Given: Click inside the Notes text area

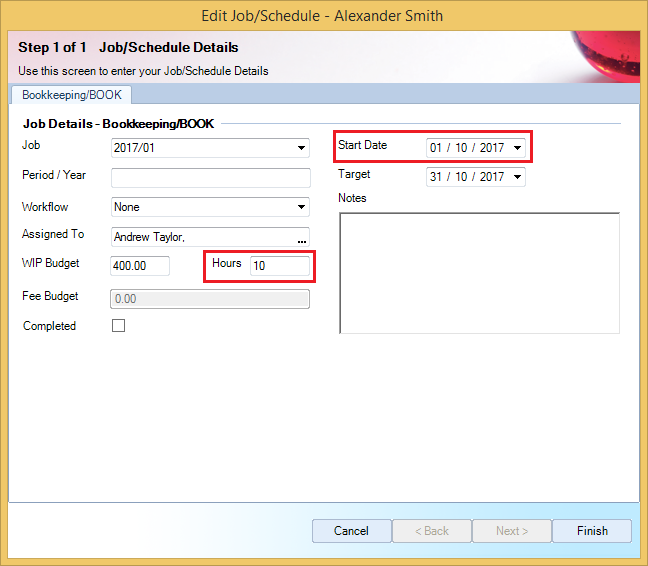Looking at the screenshot, I should (x=479, y=273).
